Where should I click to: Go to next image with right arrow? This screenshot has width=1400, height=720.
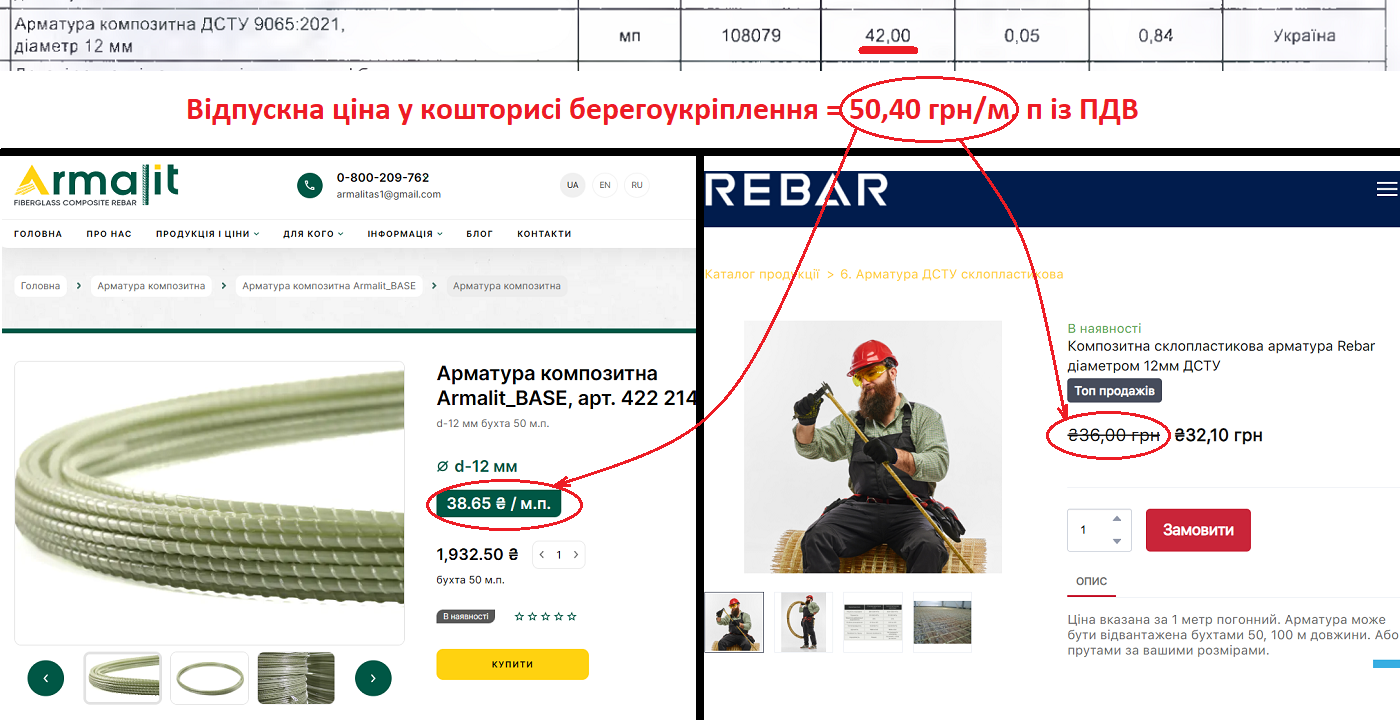(373, 678)
